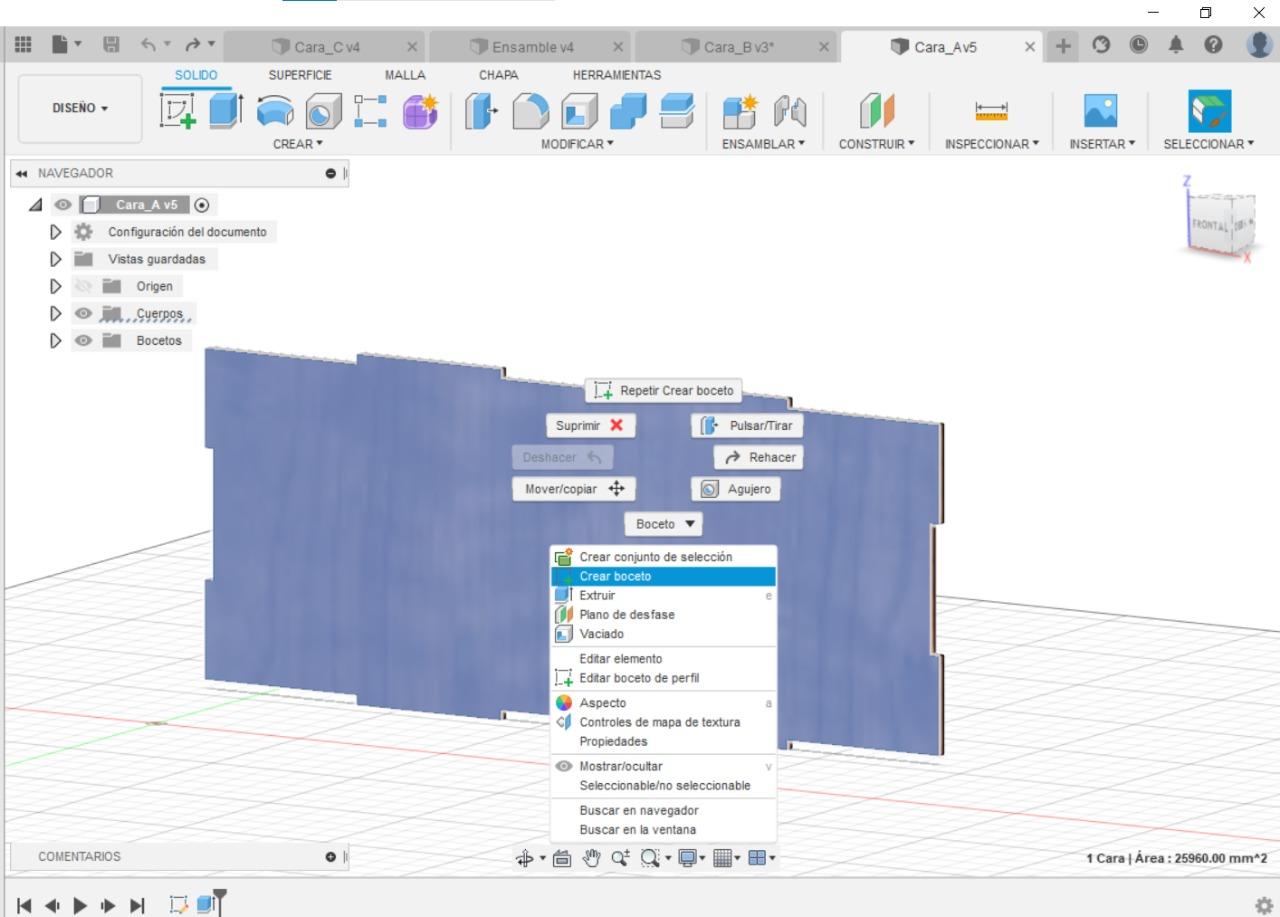Choose Extruir in the context menu

point(664,596)
